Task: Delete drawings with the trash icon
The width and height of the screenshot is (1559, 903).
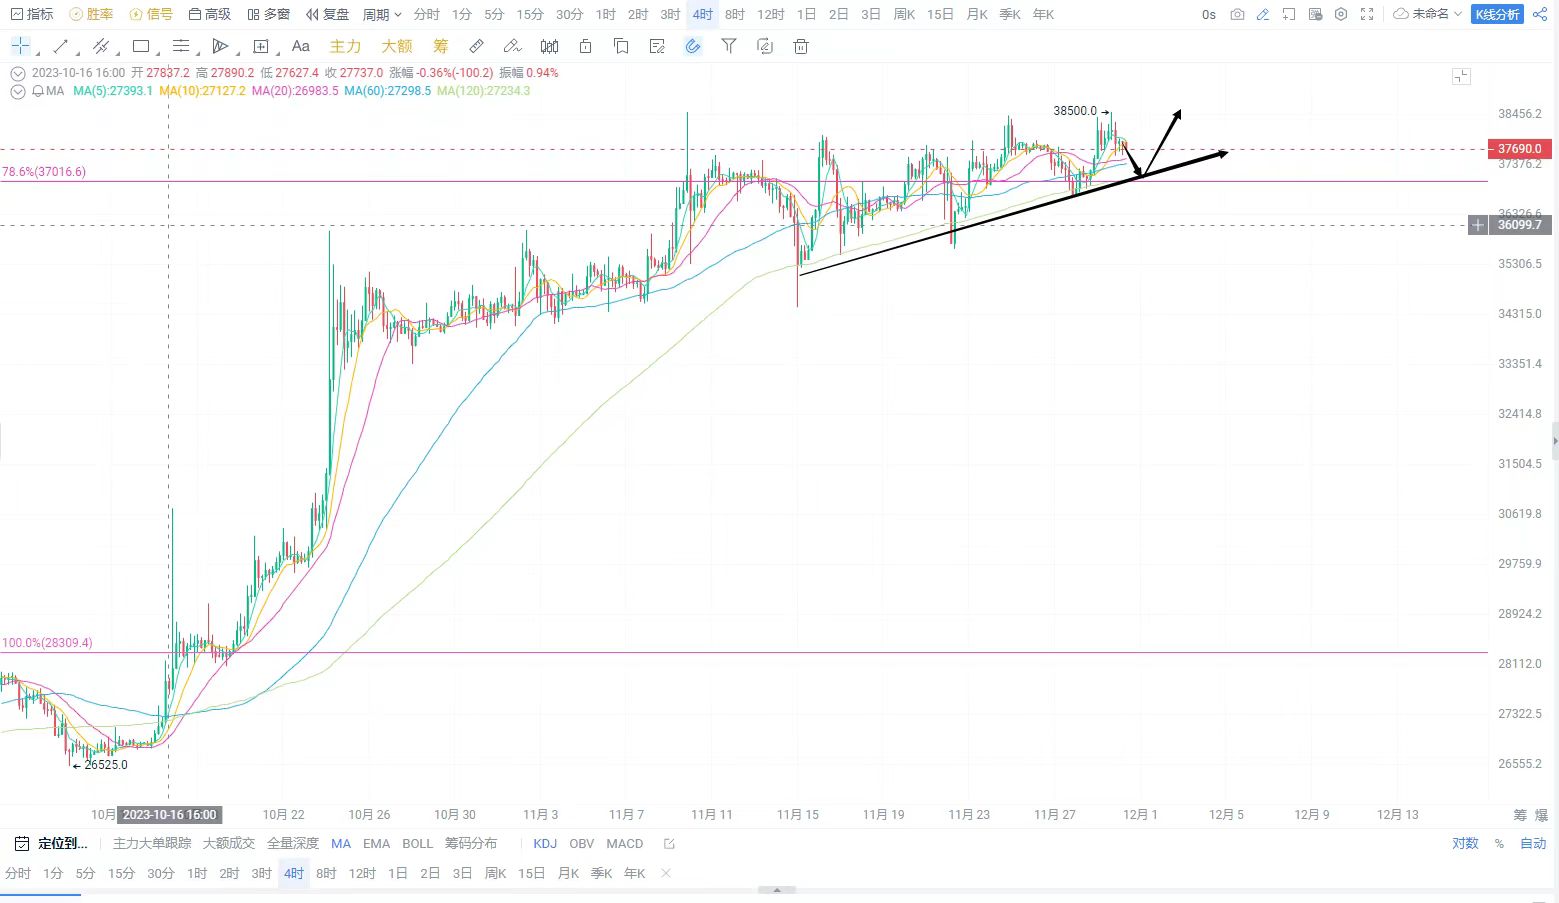Action: tap(801, 46)
